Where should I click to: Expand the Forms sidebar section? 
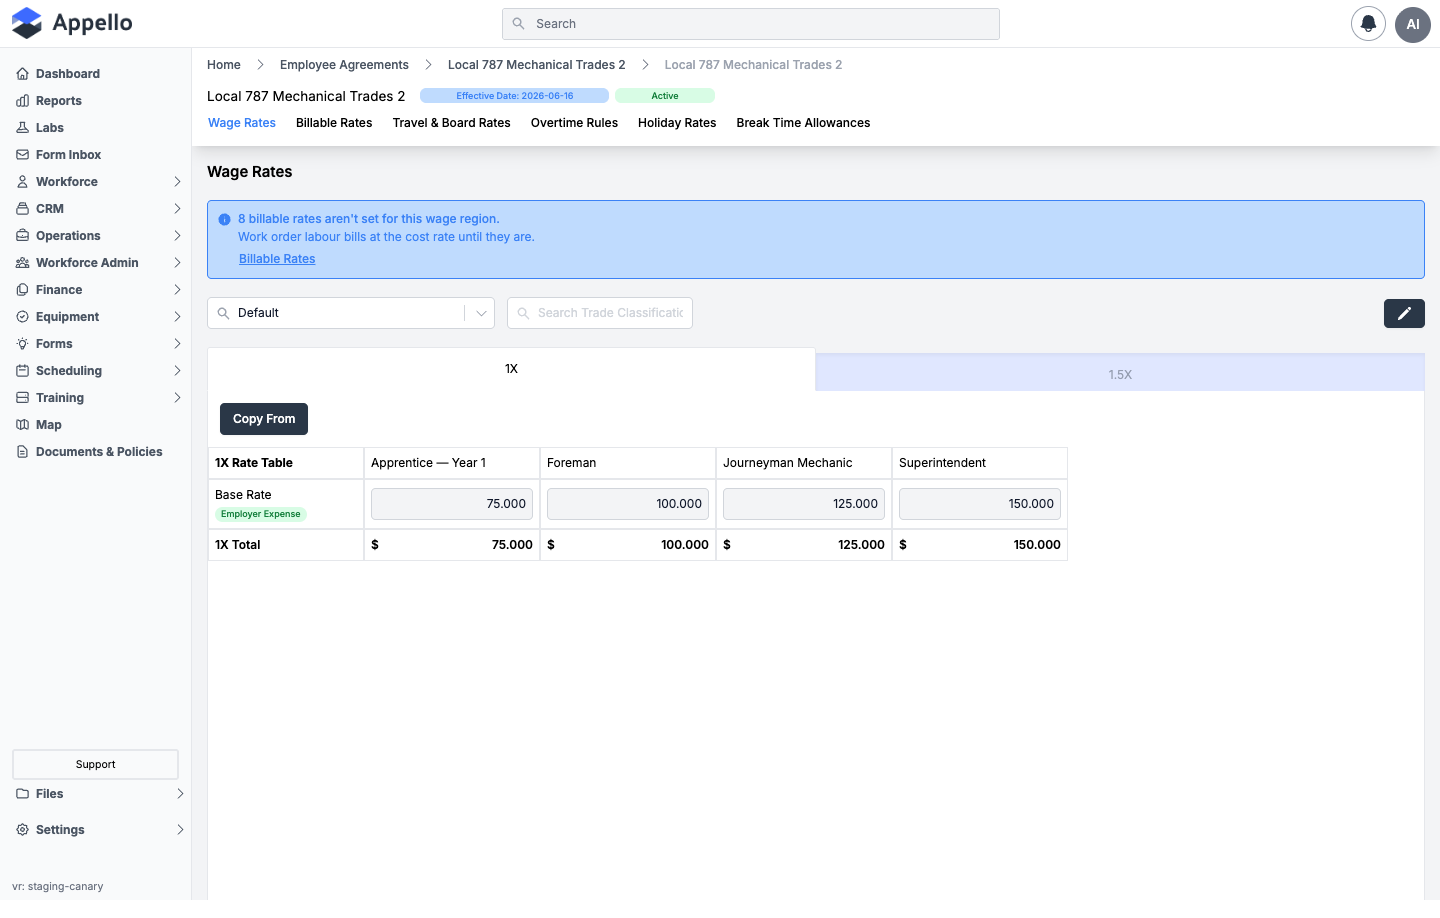pos(177,344)
